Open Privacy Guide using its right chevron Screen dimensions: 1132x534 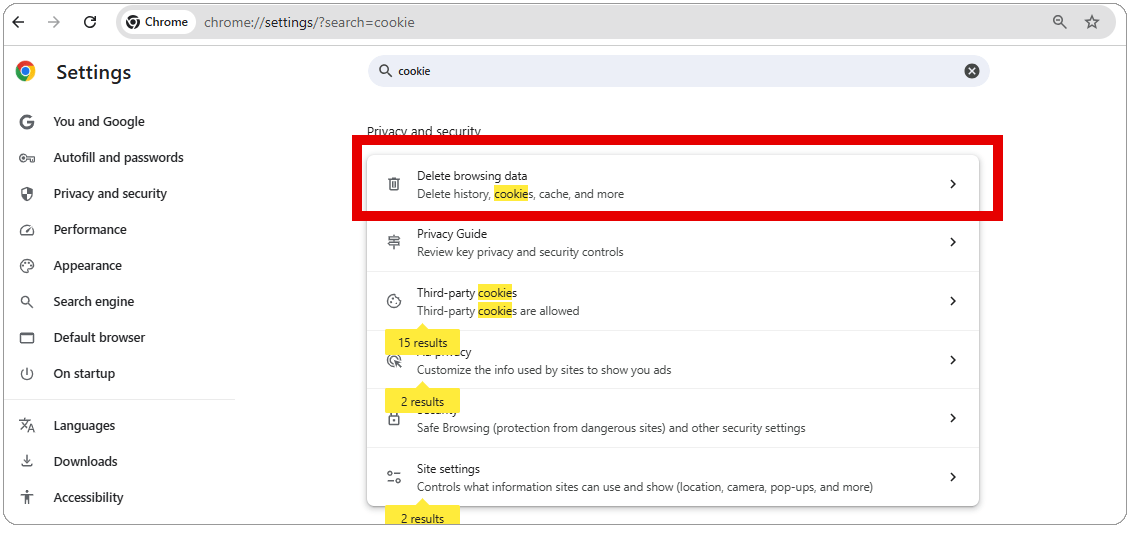click(952, 242)
